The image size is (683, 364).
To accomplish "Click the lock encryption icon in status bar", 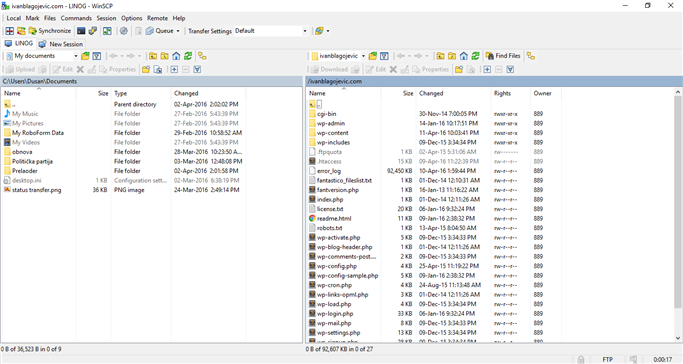I will pos(581,359).
